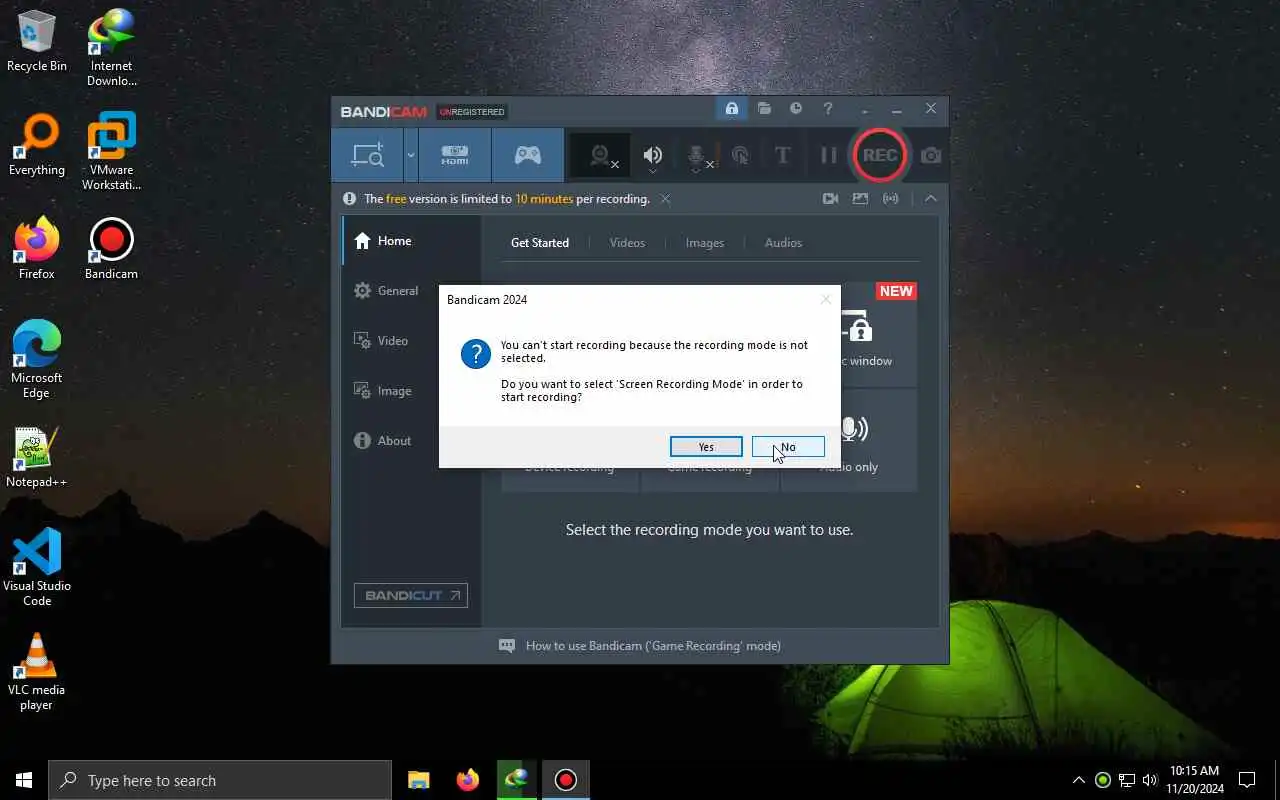This screenshot has width=1280, height=800.
Task: Show hidden system tray icons
Action: [x=1078, y=780]
